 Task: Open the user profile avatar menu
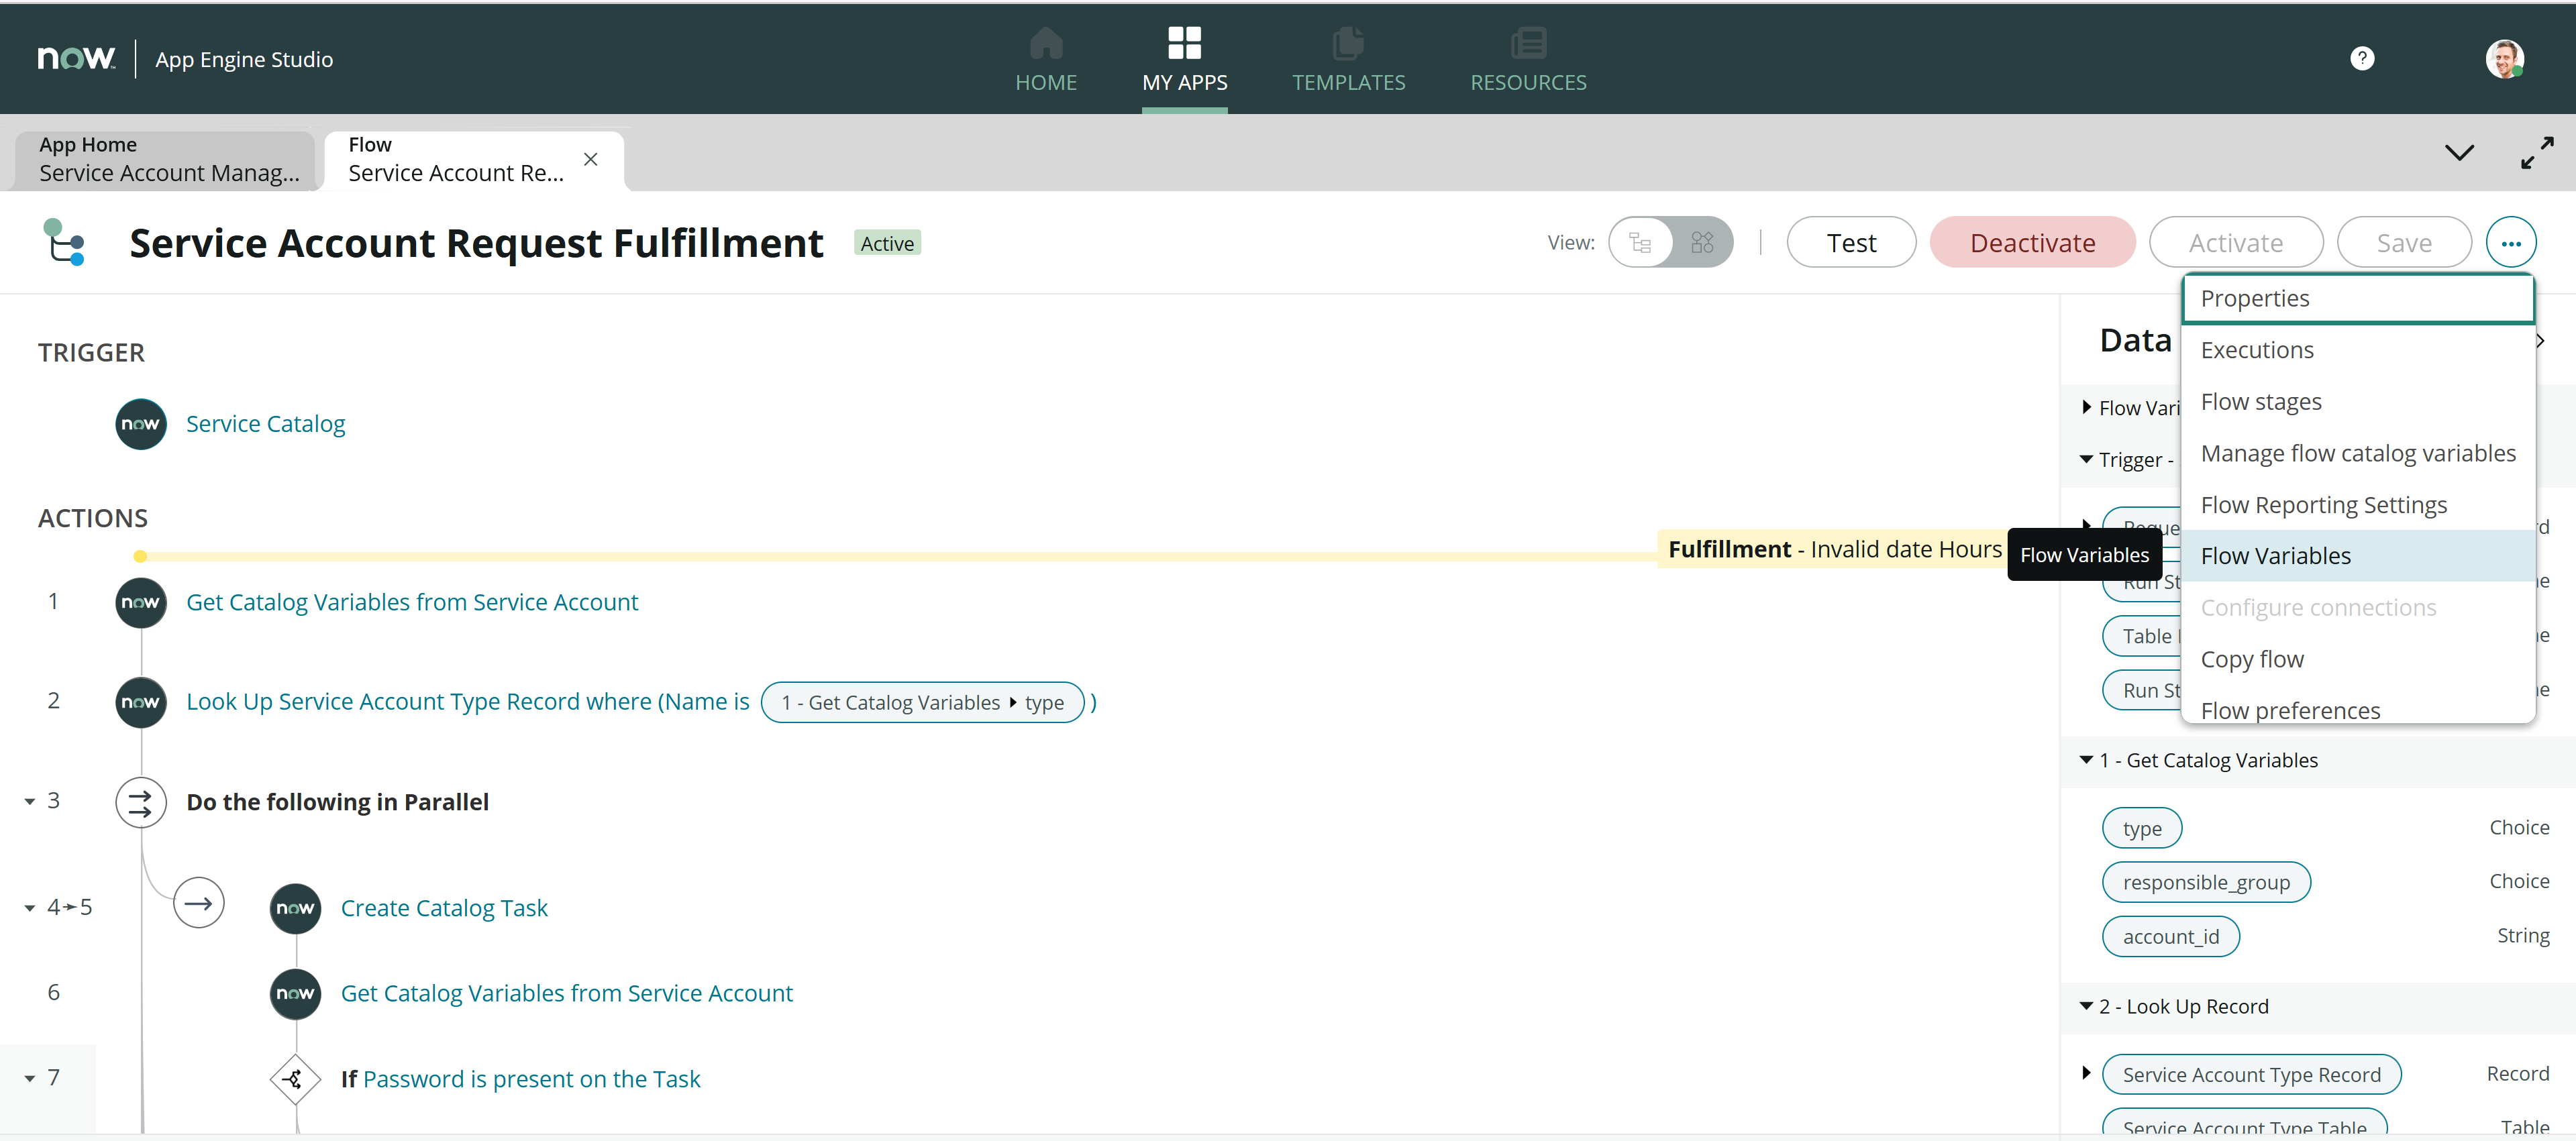[2506, 58]
